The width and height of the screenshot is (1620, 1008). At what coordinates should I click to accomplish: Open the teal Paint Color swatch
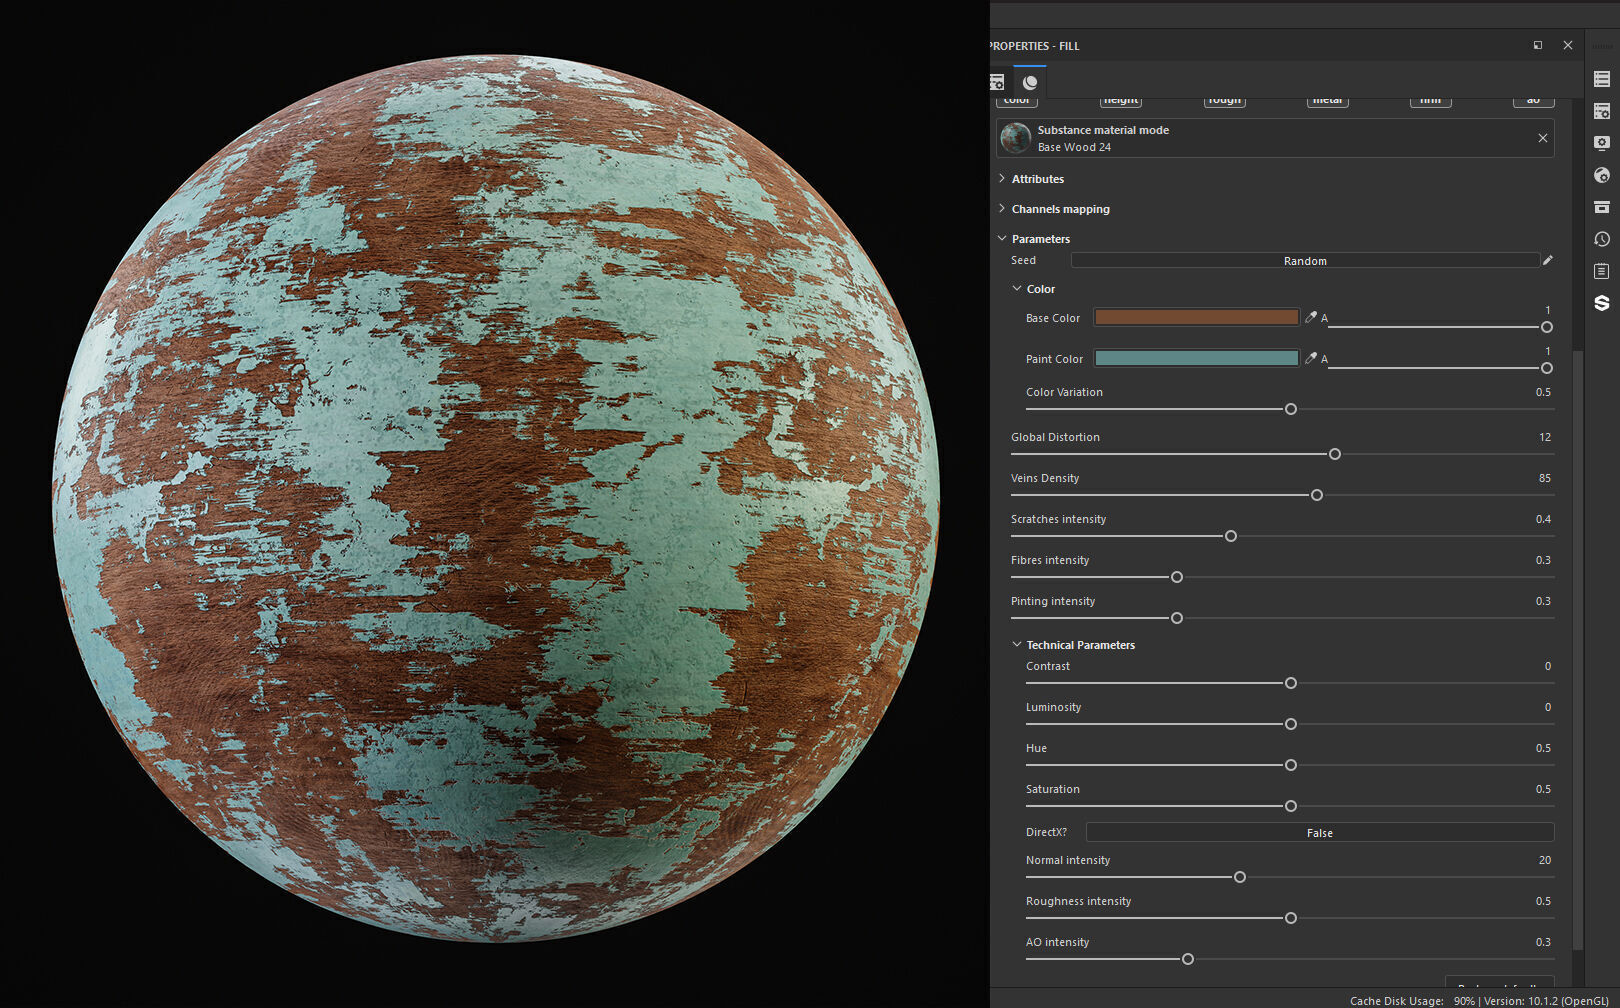coord(1196,358)
